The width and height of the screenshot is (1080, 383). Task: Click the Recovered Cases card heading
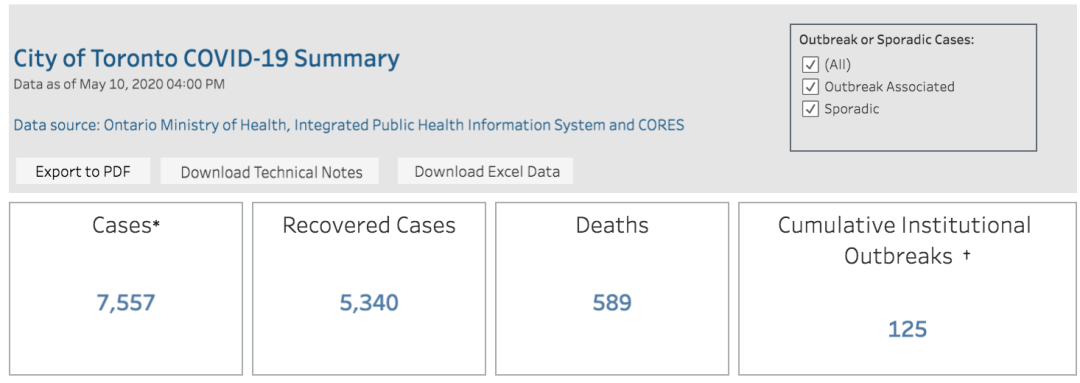(x=368, y=225)
